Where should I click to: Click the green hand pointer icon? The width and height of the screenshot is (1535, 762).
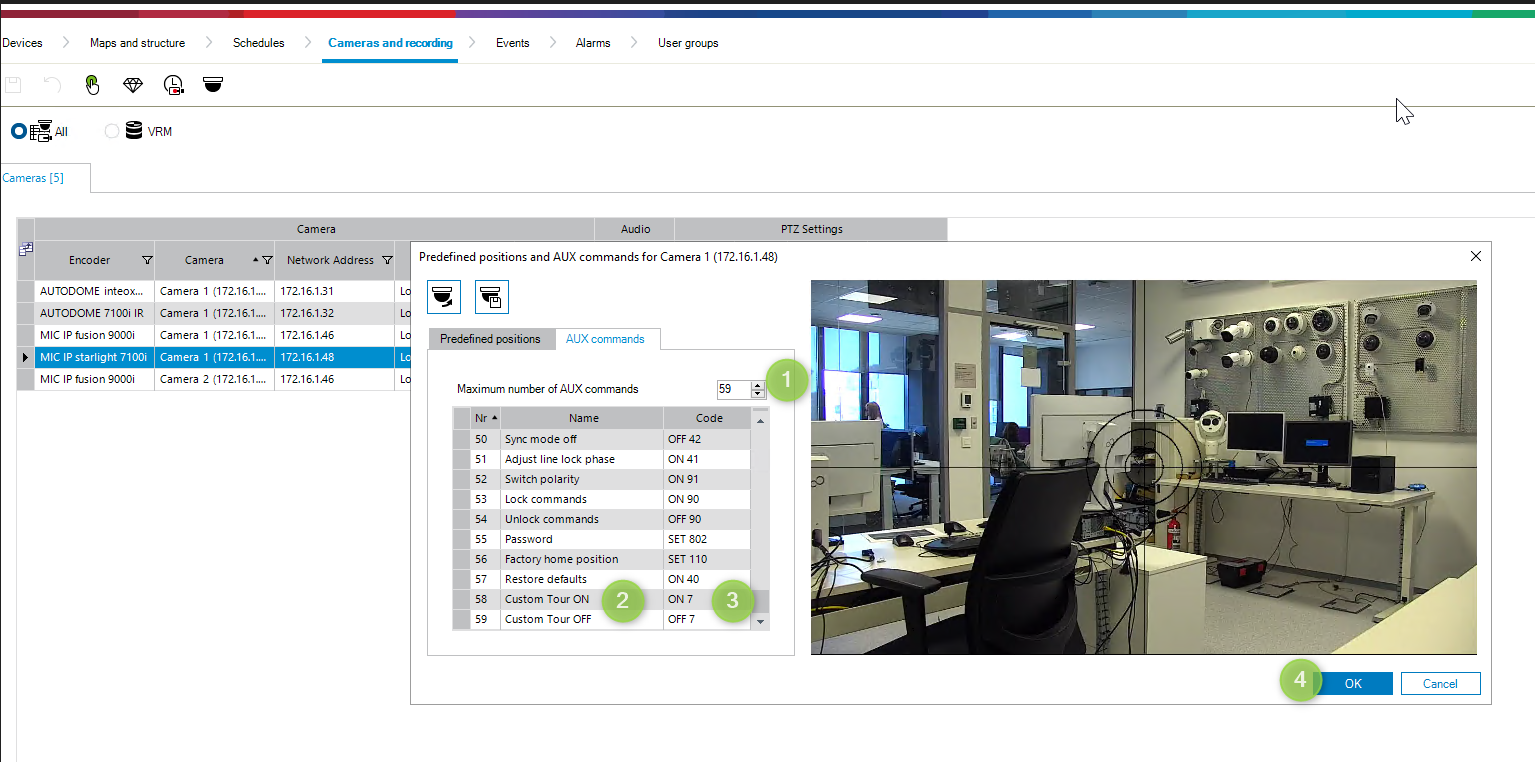point(92,85)
